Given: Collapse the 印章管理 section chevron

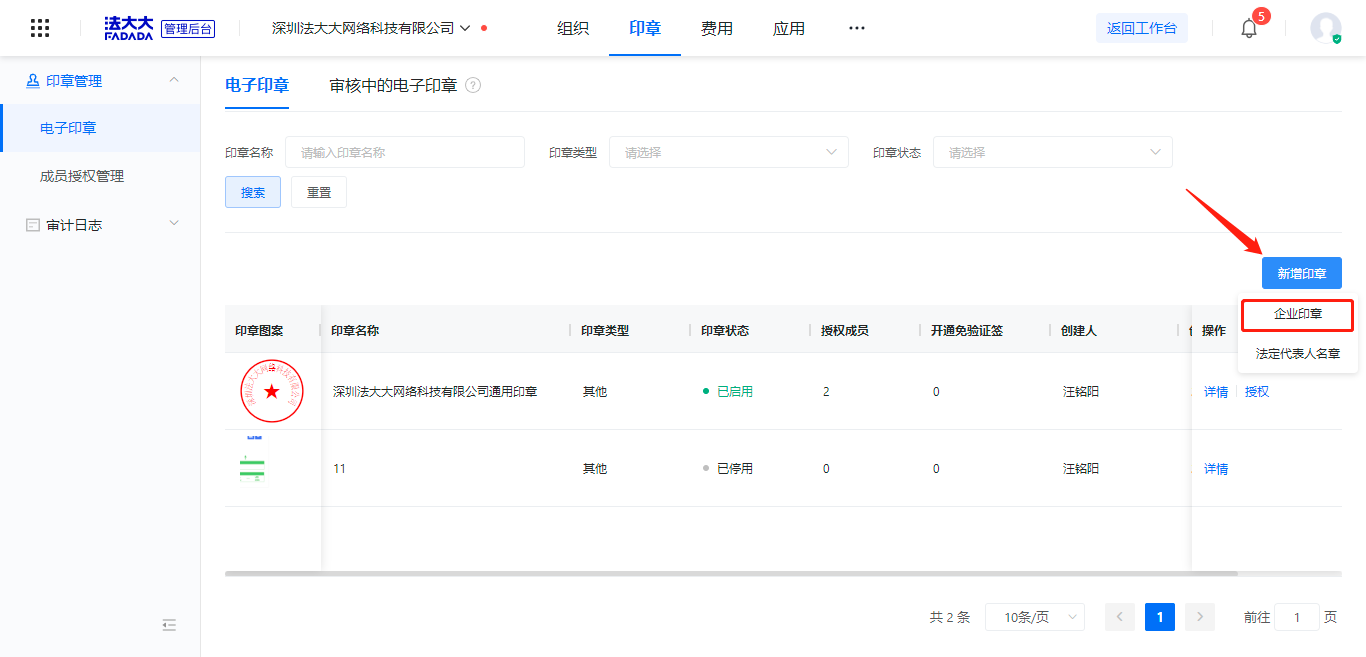Looking at the screenshot, I should tap(174, 80).
